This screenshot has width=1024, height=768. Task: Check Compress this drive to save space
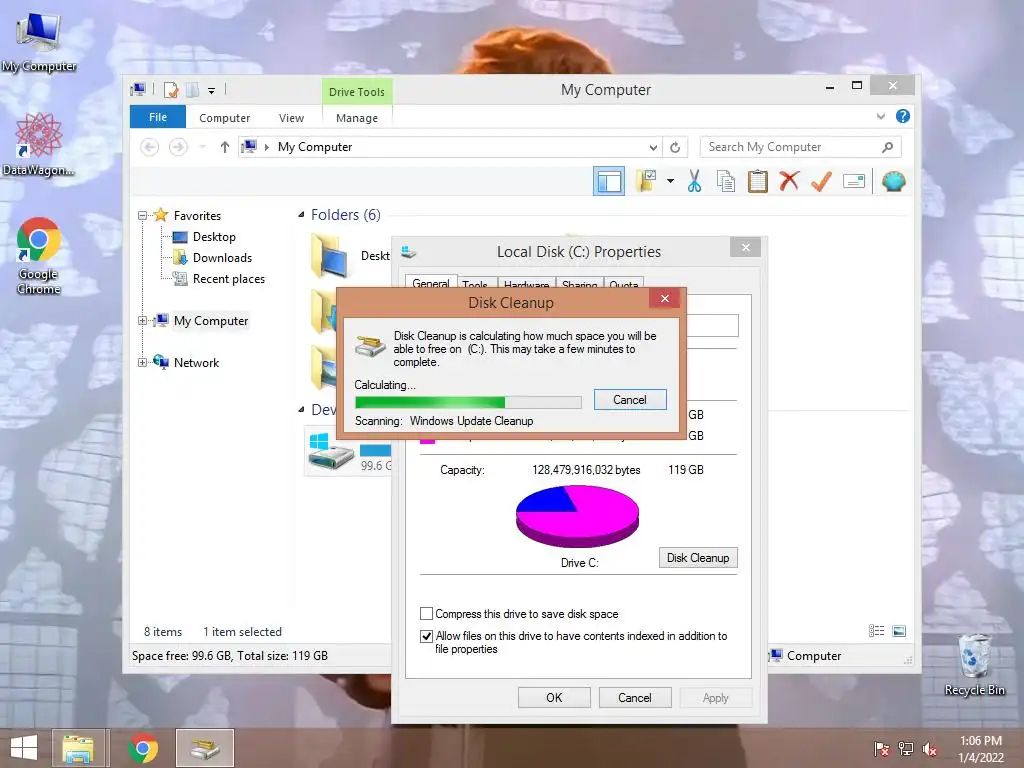[426, 614]
